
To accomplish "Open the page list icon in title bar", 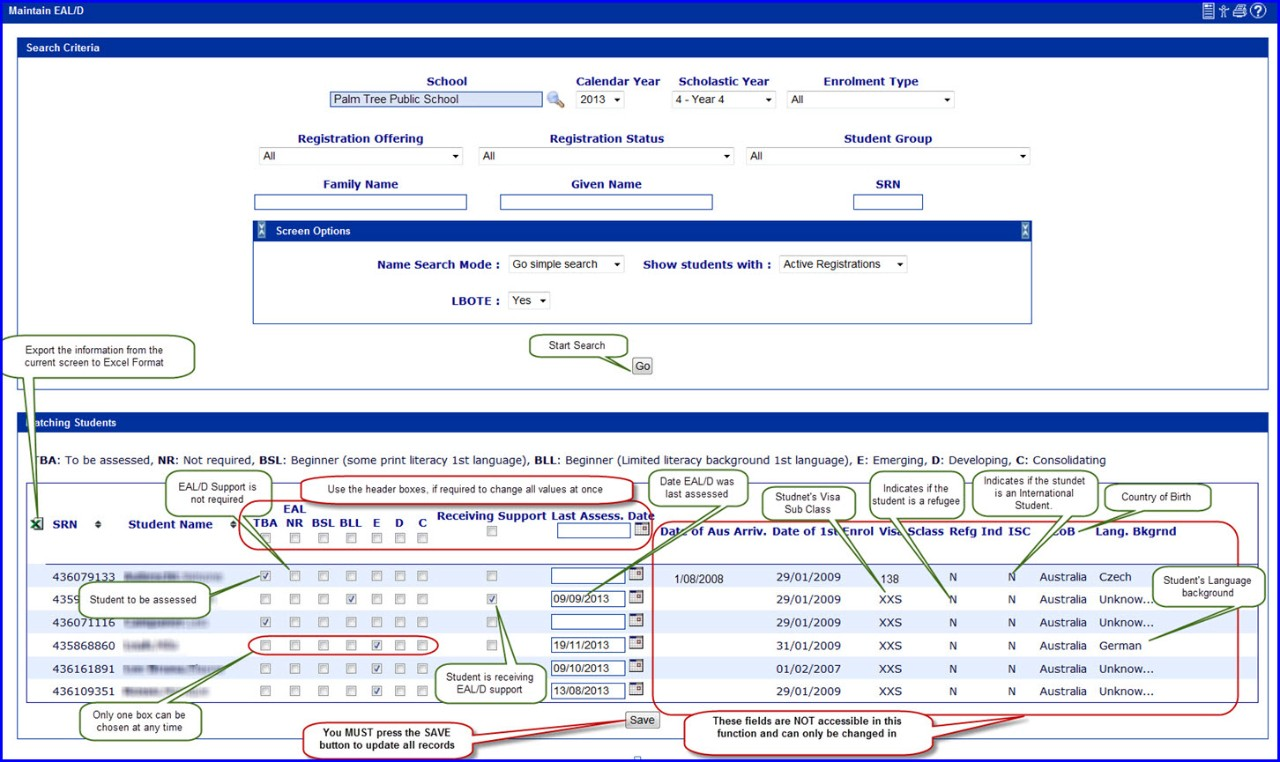I will click(1208, 11).
